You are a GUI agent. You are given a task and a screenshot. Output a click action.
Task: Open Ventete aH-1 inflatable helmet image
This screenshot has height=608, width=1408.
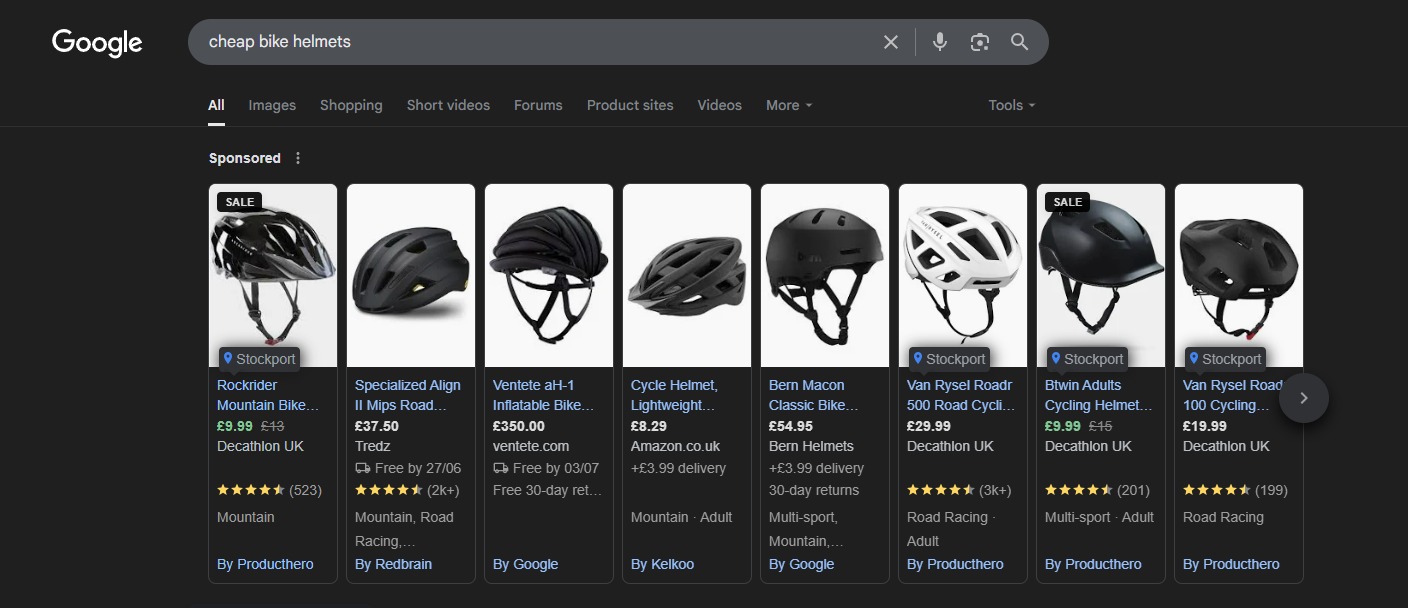pyautogui.click(x=549, y=275)
